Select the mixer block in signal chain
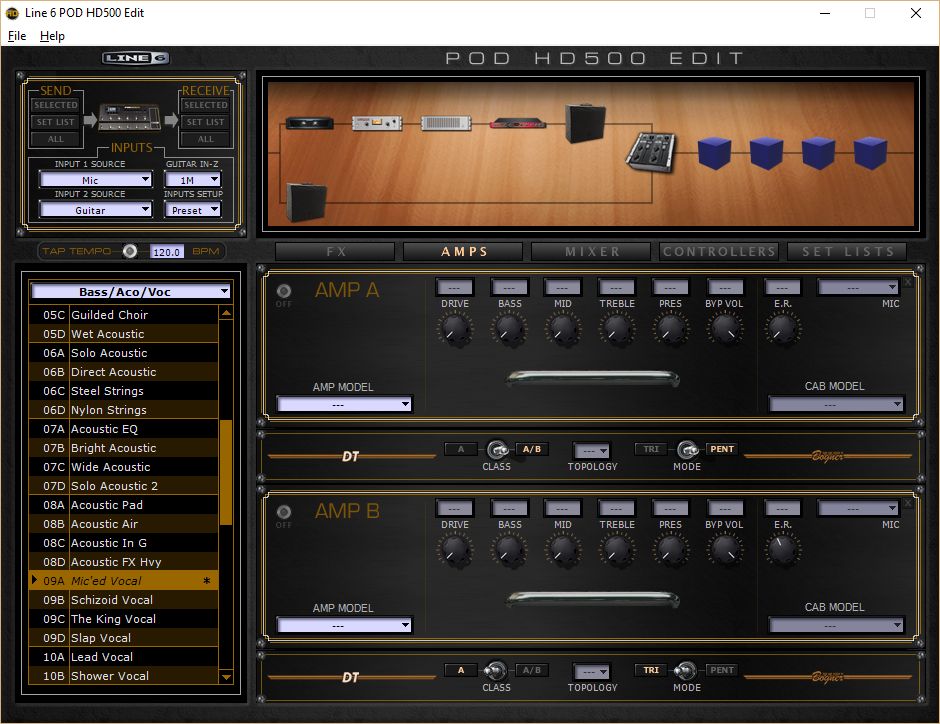The width and height of the screenshot is (940, 724). coord(650,152)
